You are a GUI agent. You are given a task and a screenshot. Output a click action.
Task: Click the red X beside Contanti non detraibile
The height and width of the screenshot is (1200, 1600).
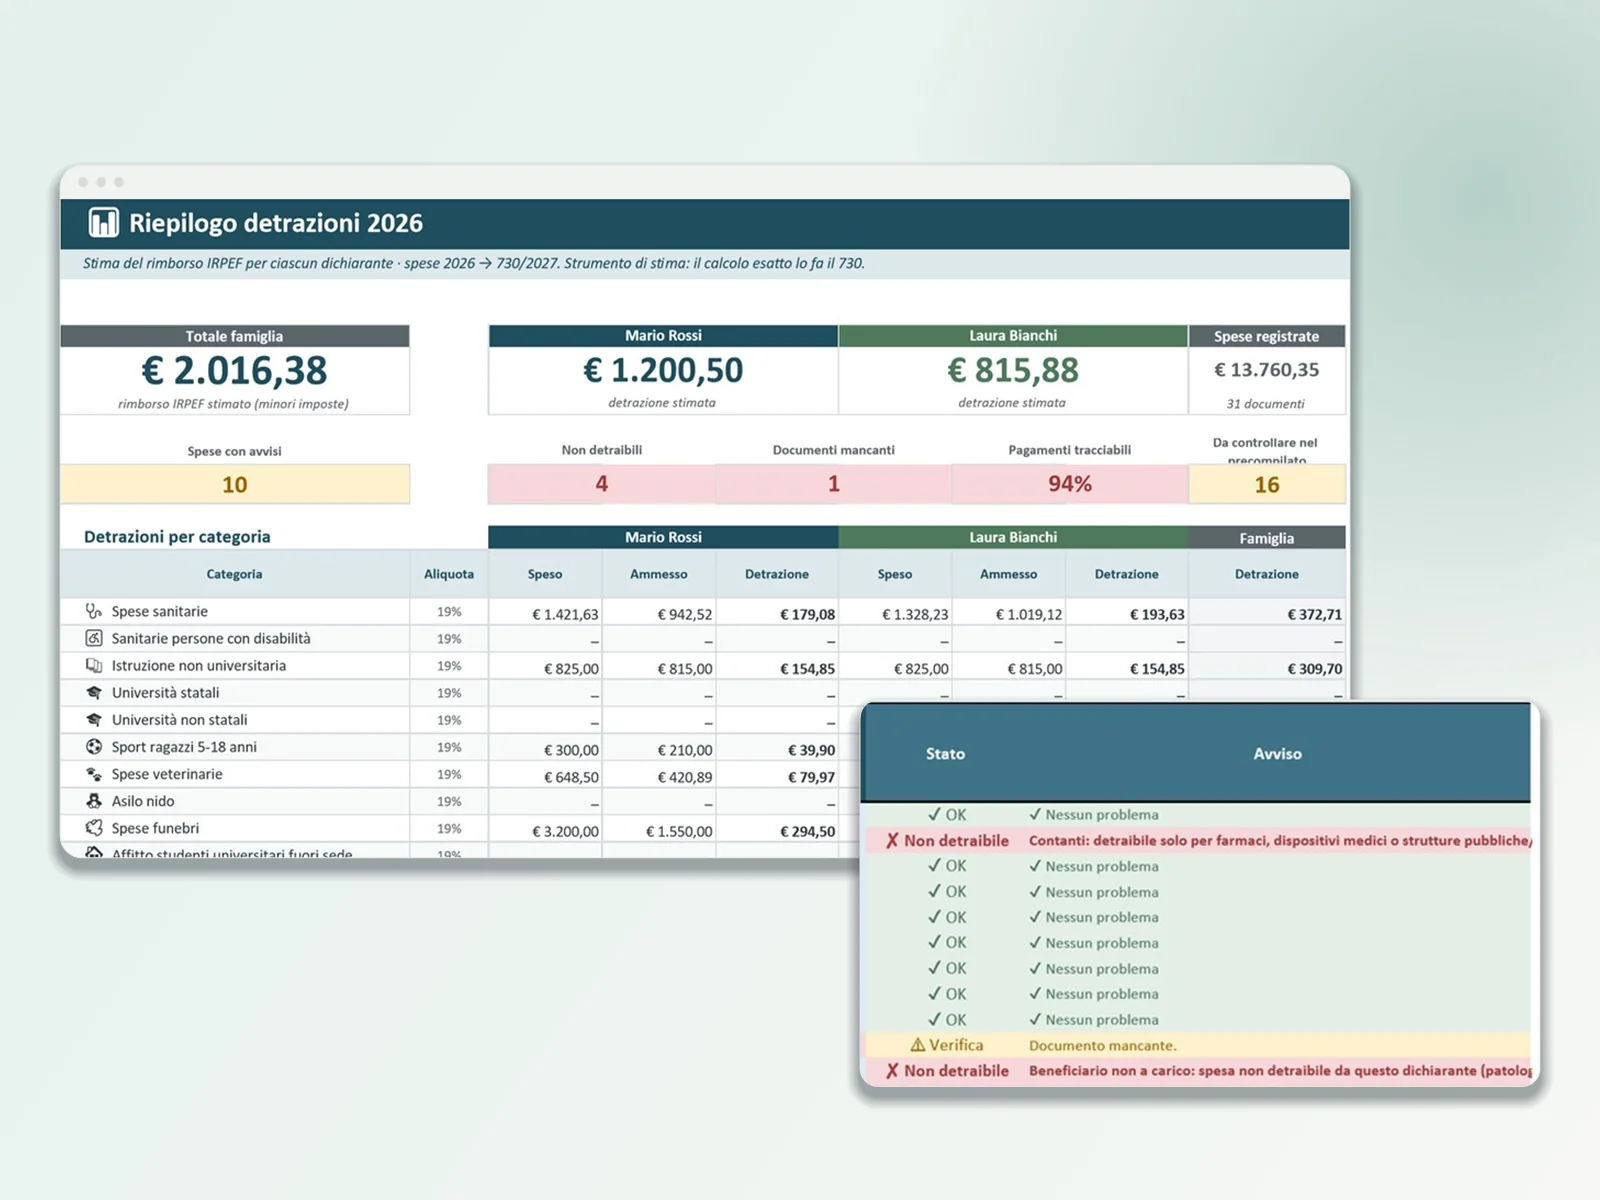pos(892,841)
